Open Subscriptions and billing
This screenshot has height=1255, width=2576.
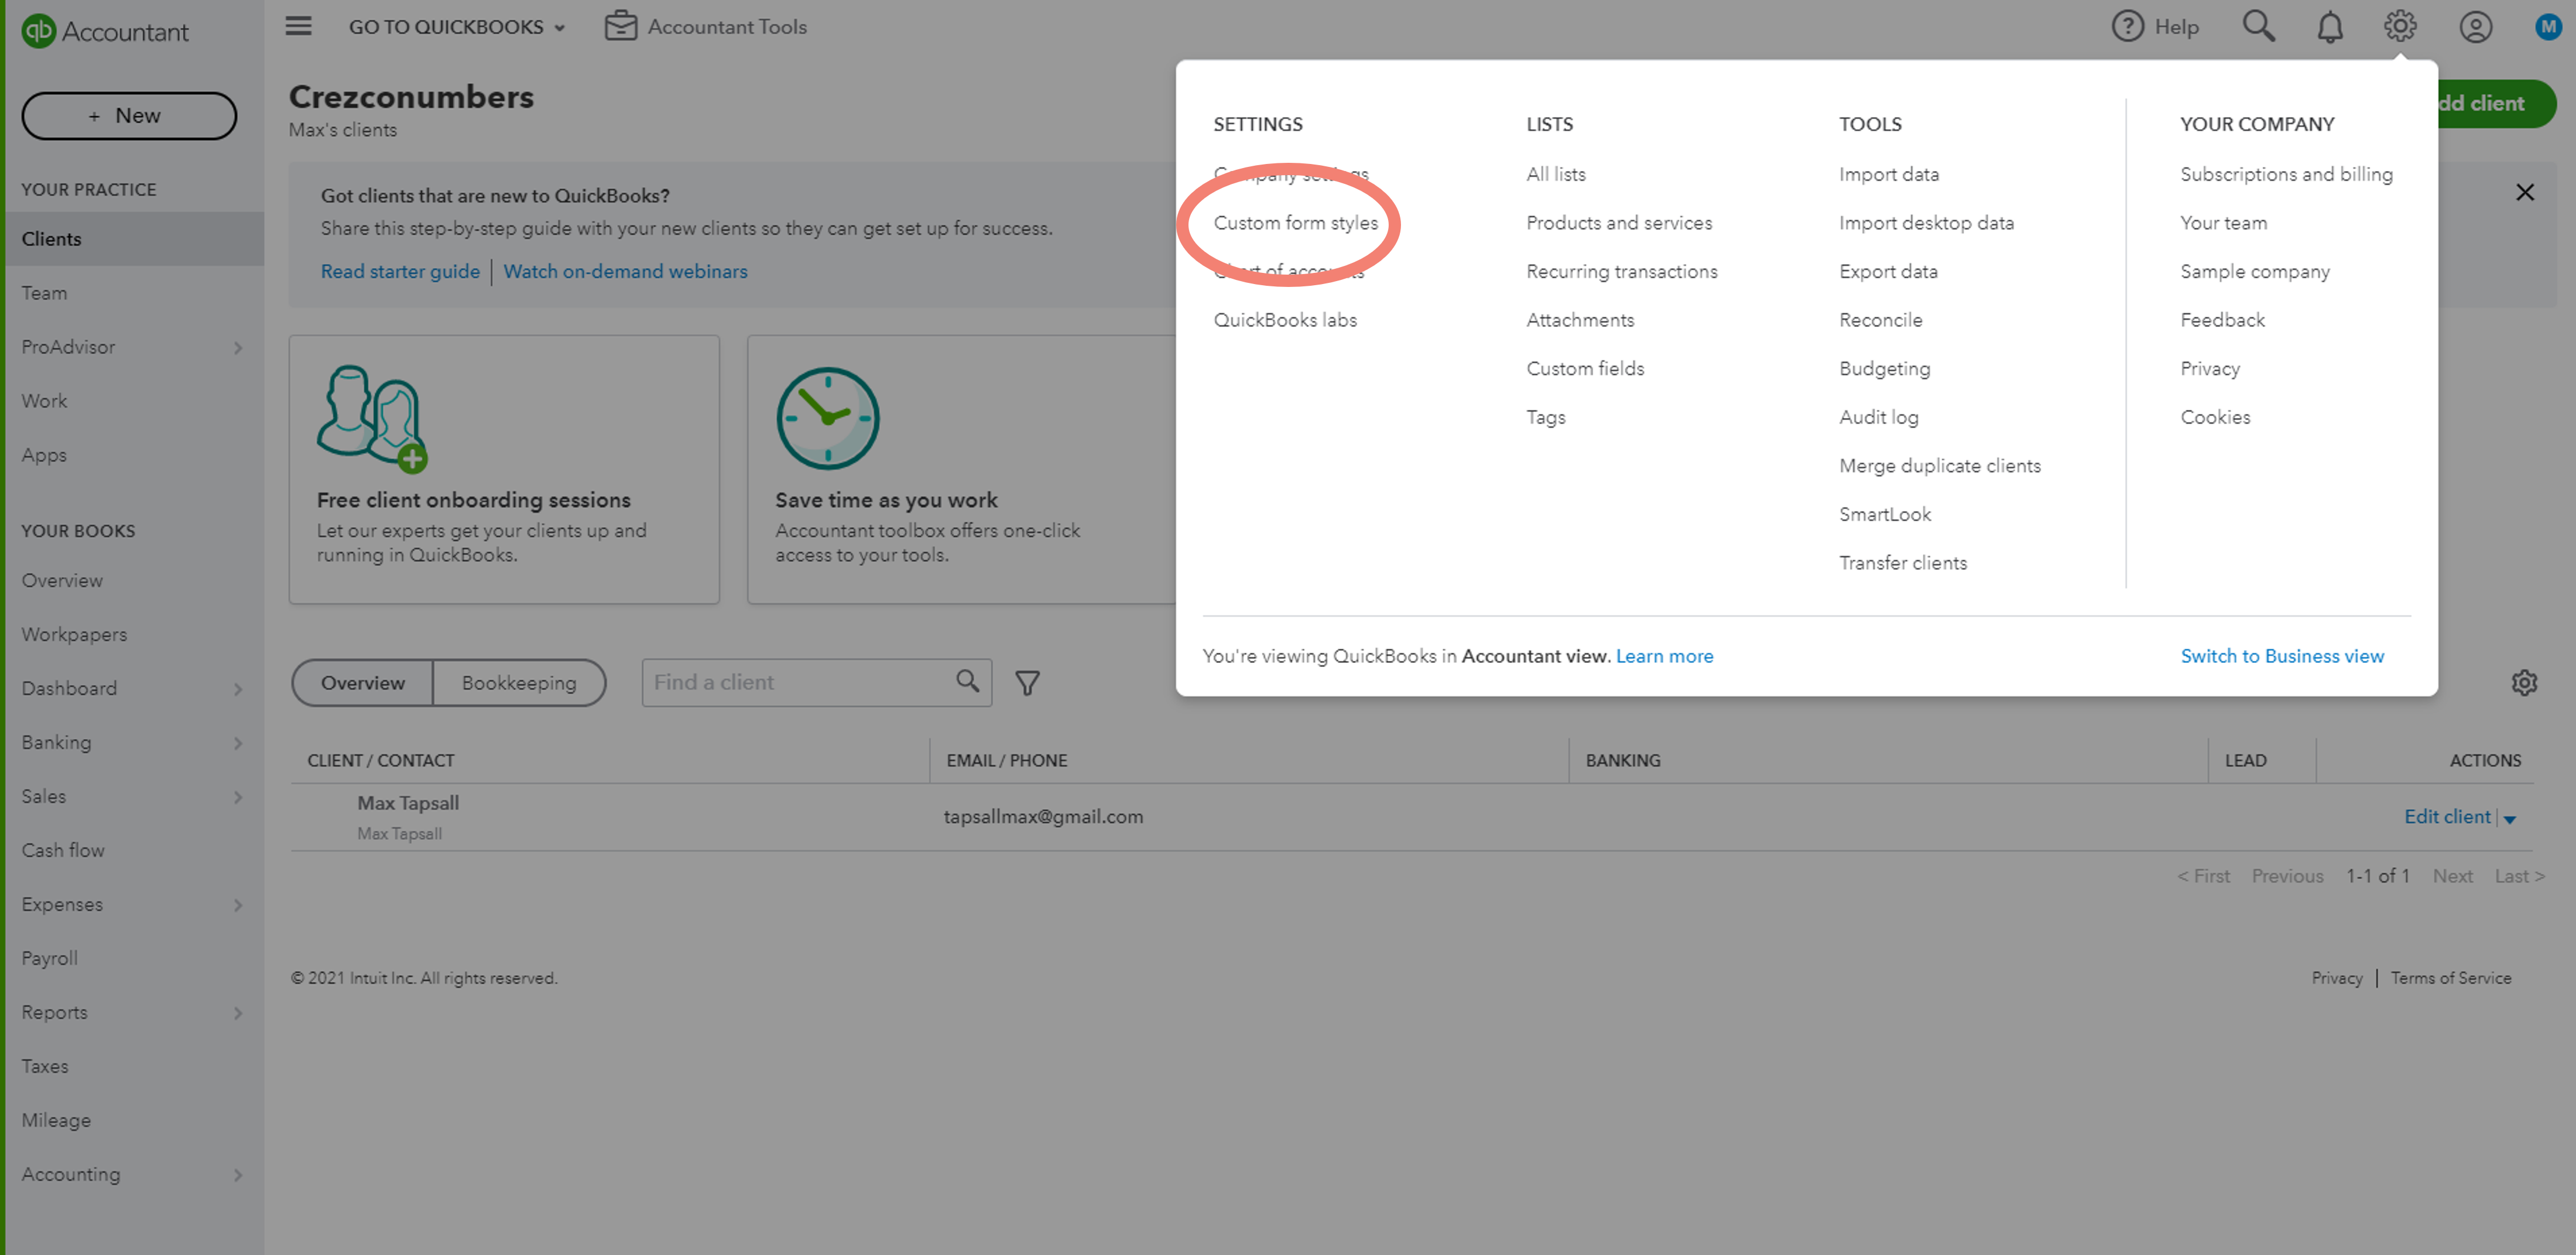[2286, 174]
